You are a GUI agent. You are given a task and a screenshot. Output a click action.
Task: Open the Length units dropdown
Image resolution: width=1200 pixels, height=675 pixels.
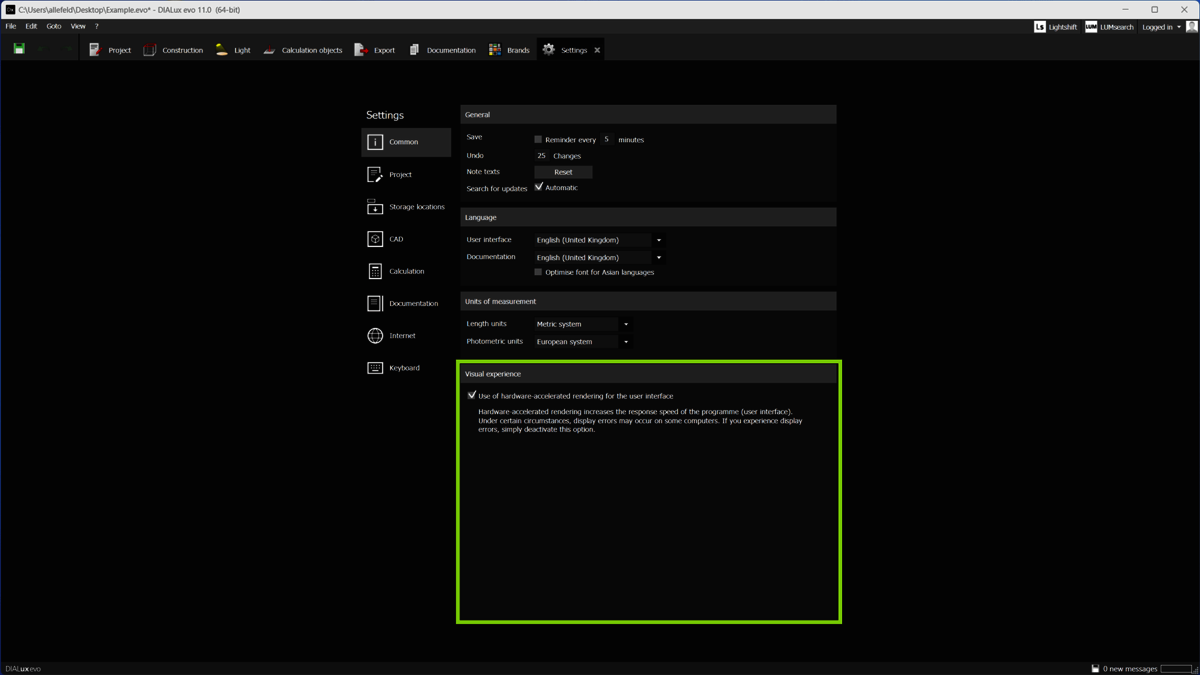point(582,324)
